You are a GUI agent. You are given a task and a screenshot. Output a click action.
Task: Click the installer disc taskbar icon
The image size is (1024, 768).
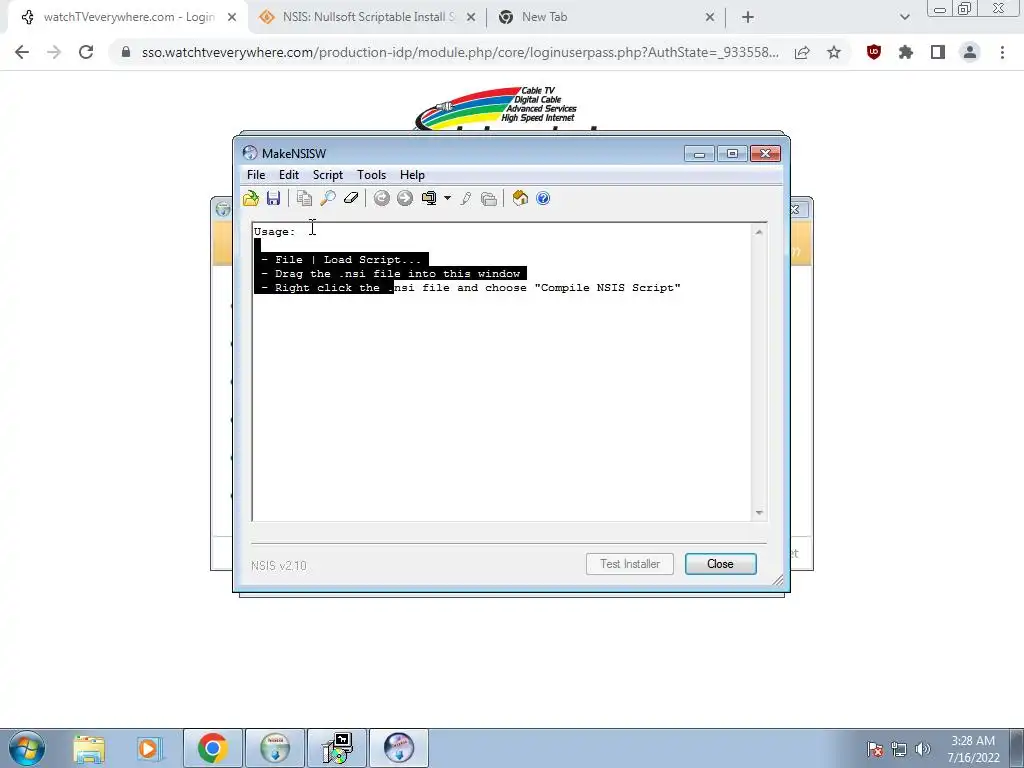point(338,748)
